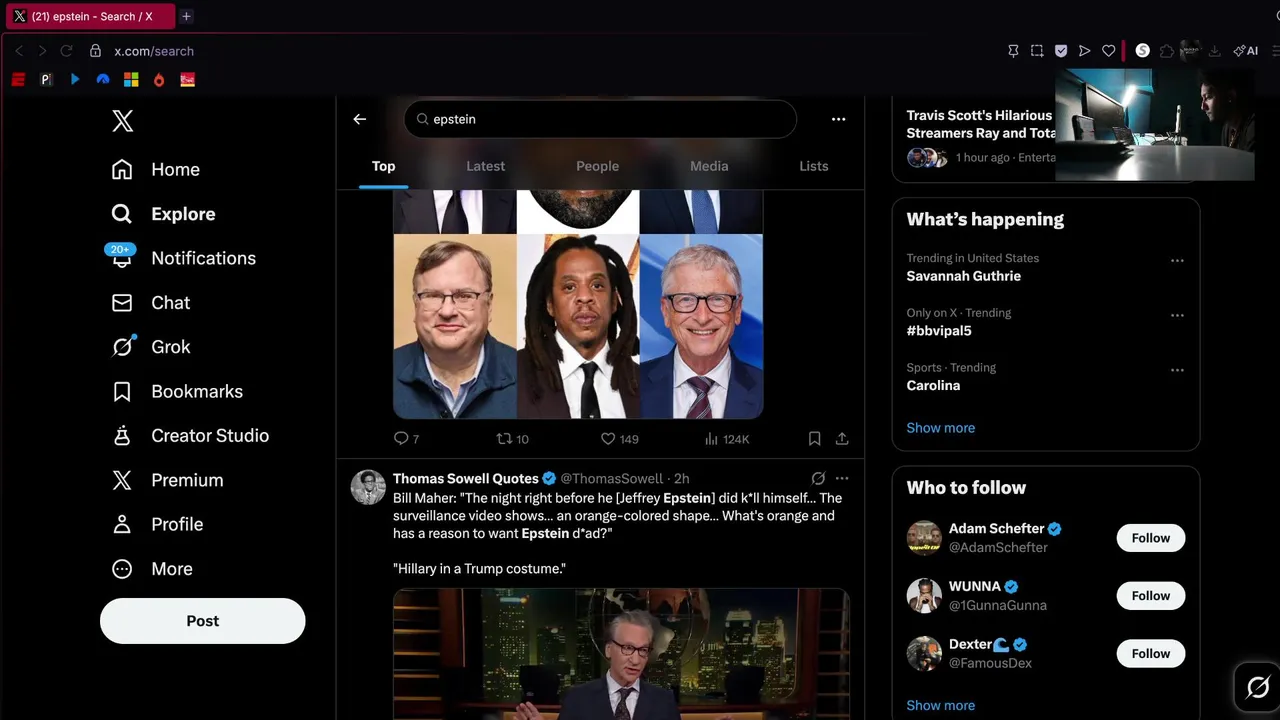Screen dimensions: 1280x720
Task: Click Grok icon on Thomas Sowell post
Action: 818,478
